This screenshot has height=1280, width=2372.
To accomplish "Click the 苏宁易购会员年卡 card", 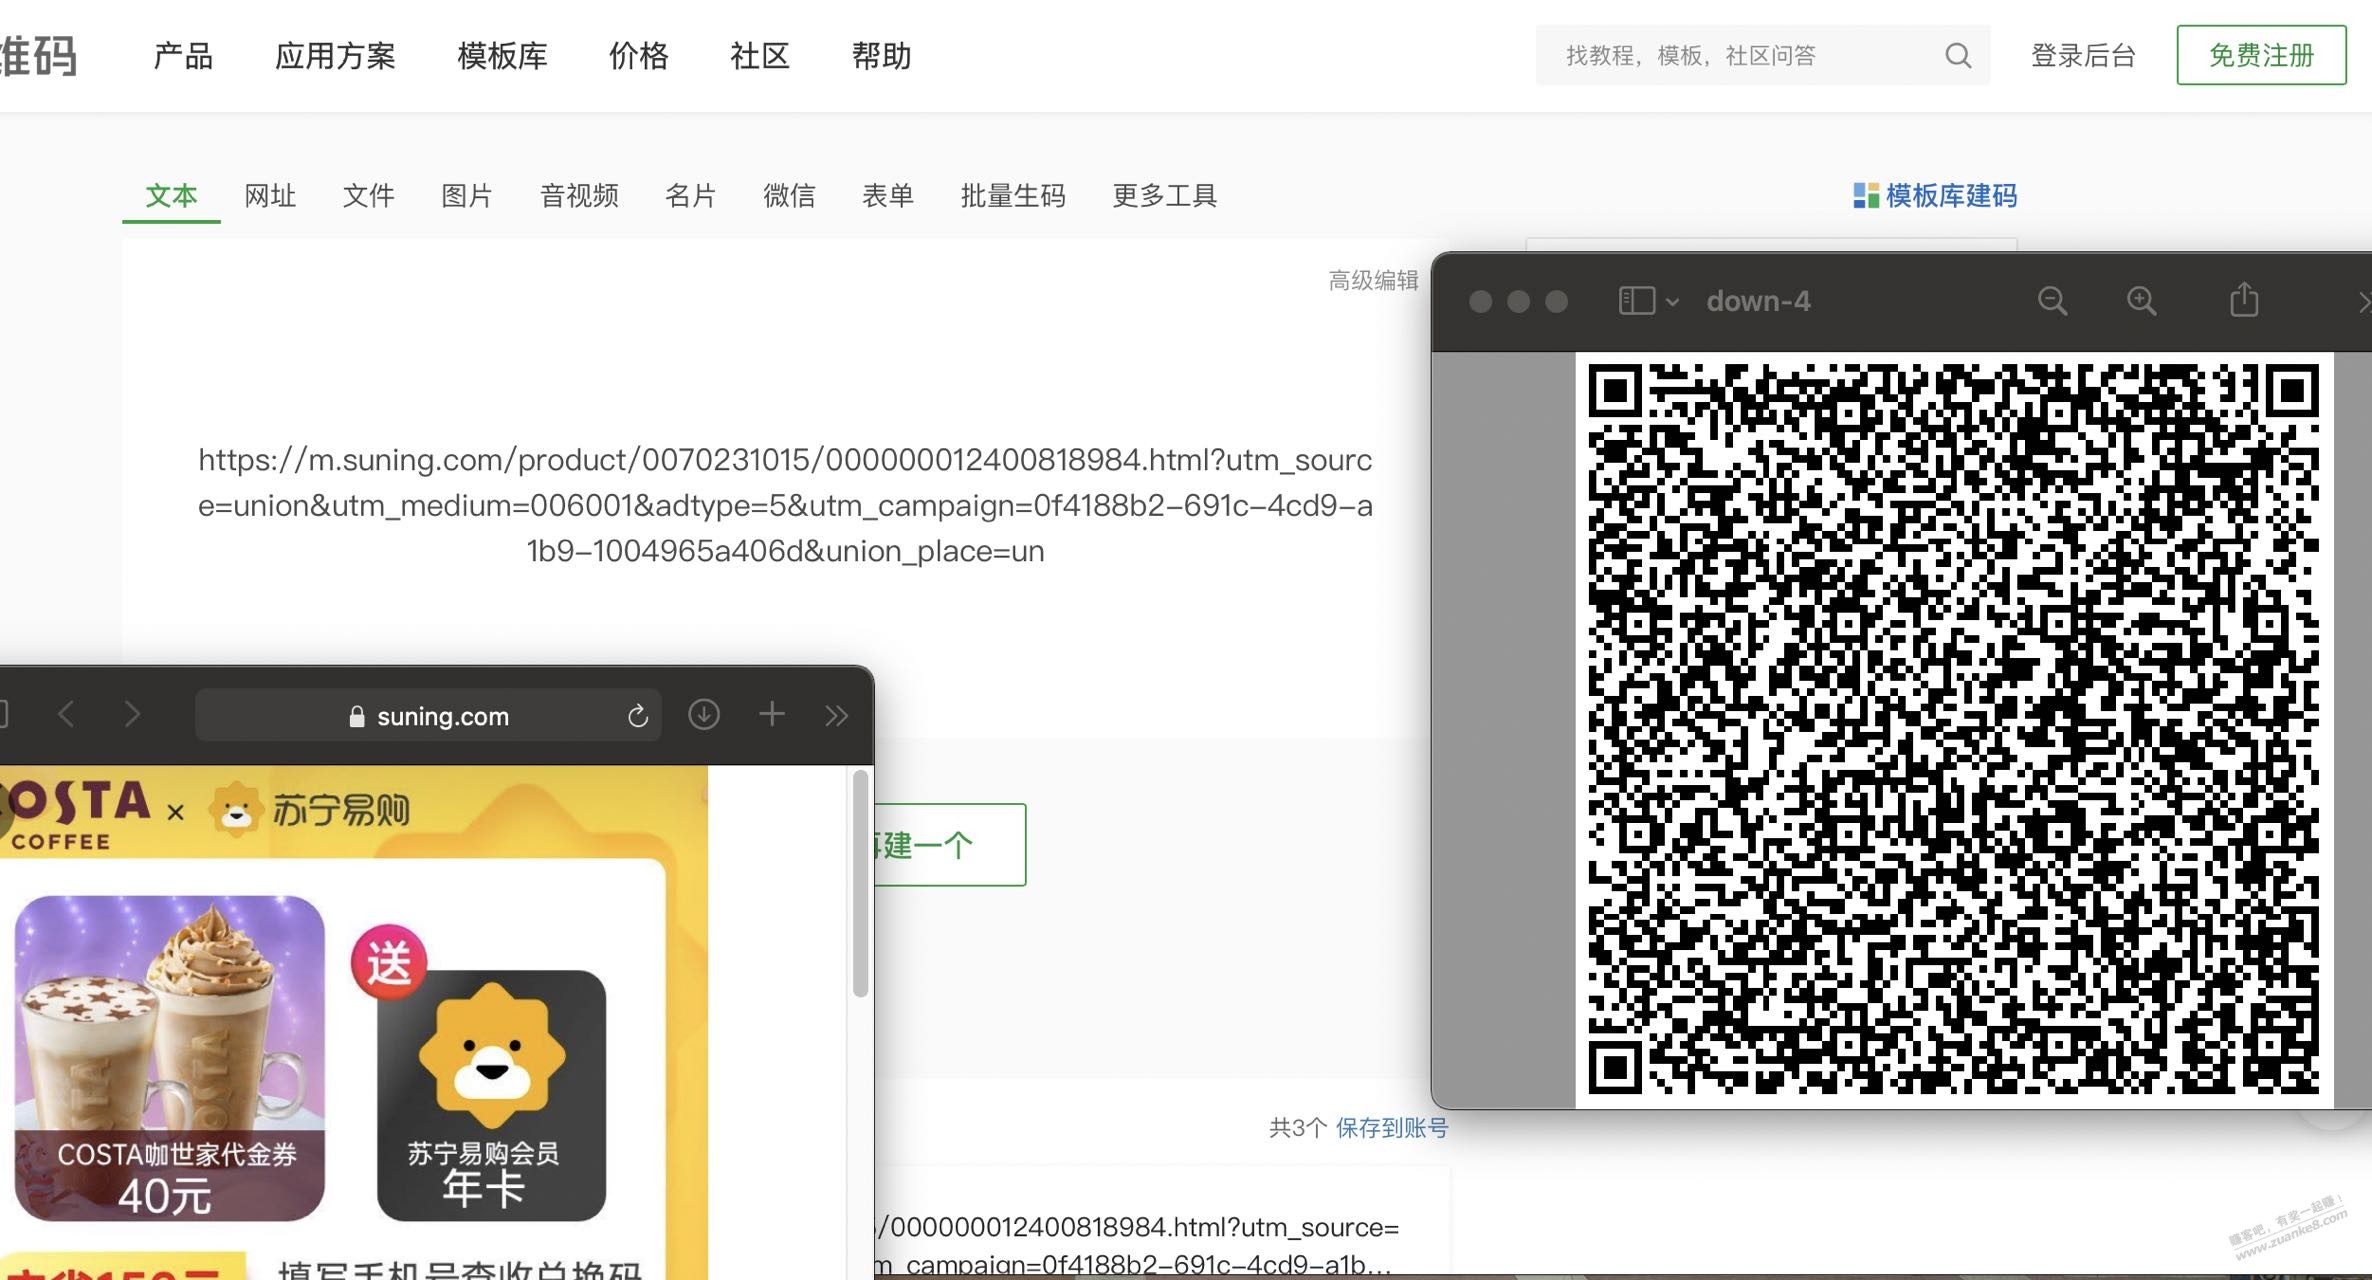I will tap(491, 1095).
